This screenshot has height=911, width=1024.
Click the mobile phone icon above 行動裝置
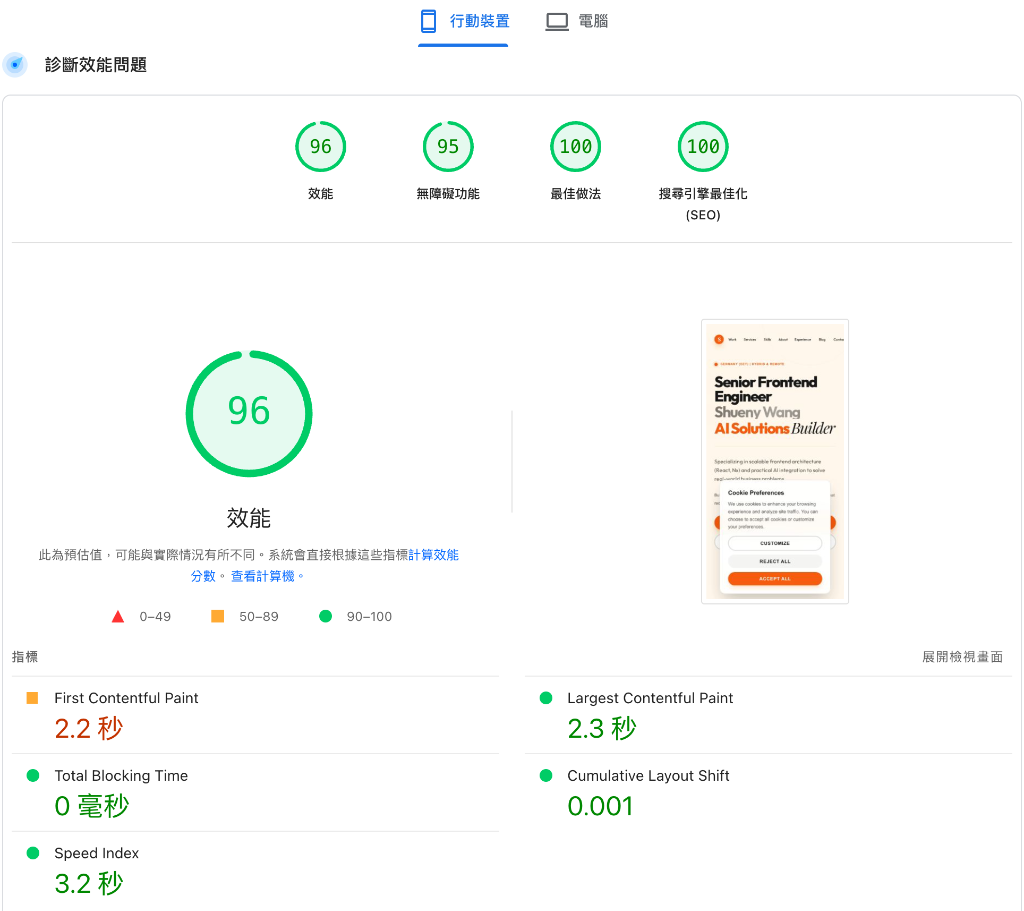pyautogui.click(x=430, y=19)
